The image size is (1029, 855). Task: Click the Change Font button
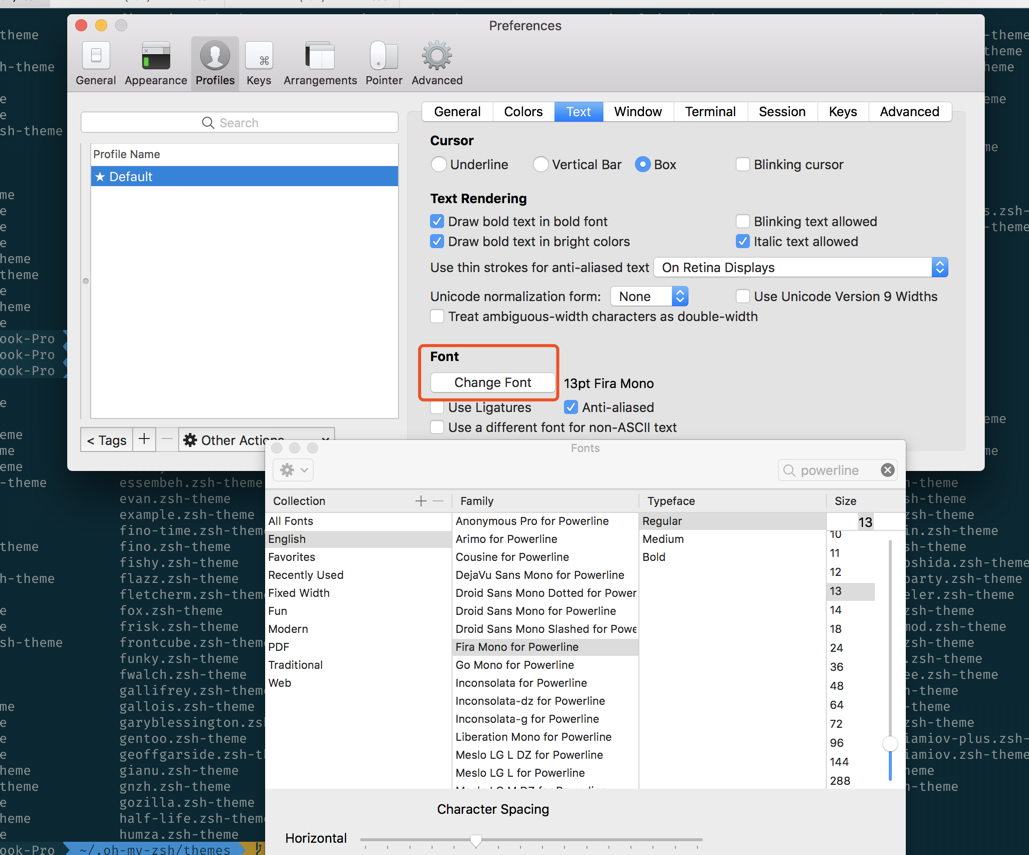click(493, 383)
